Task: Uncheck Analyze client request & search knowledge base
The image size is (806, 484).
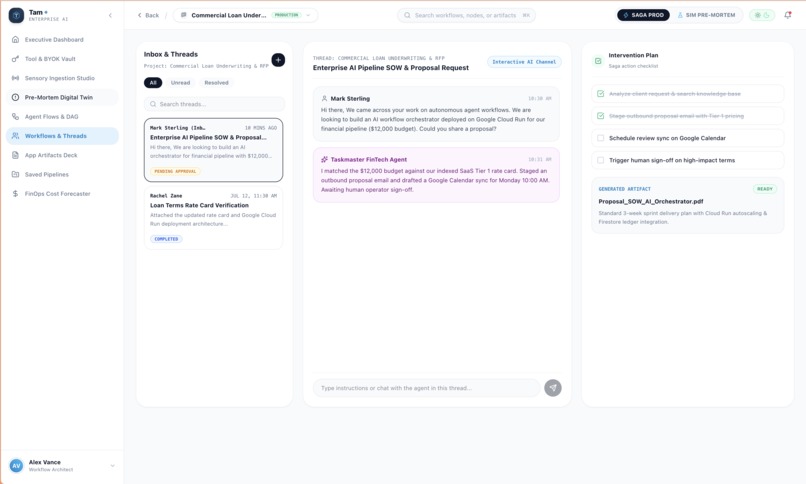Action: (x=600, y=94)
